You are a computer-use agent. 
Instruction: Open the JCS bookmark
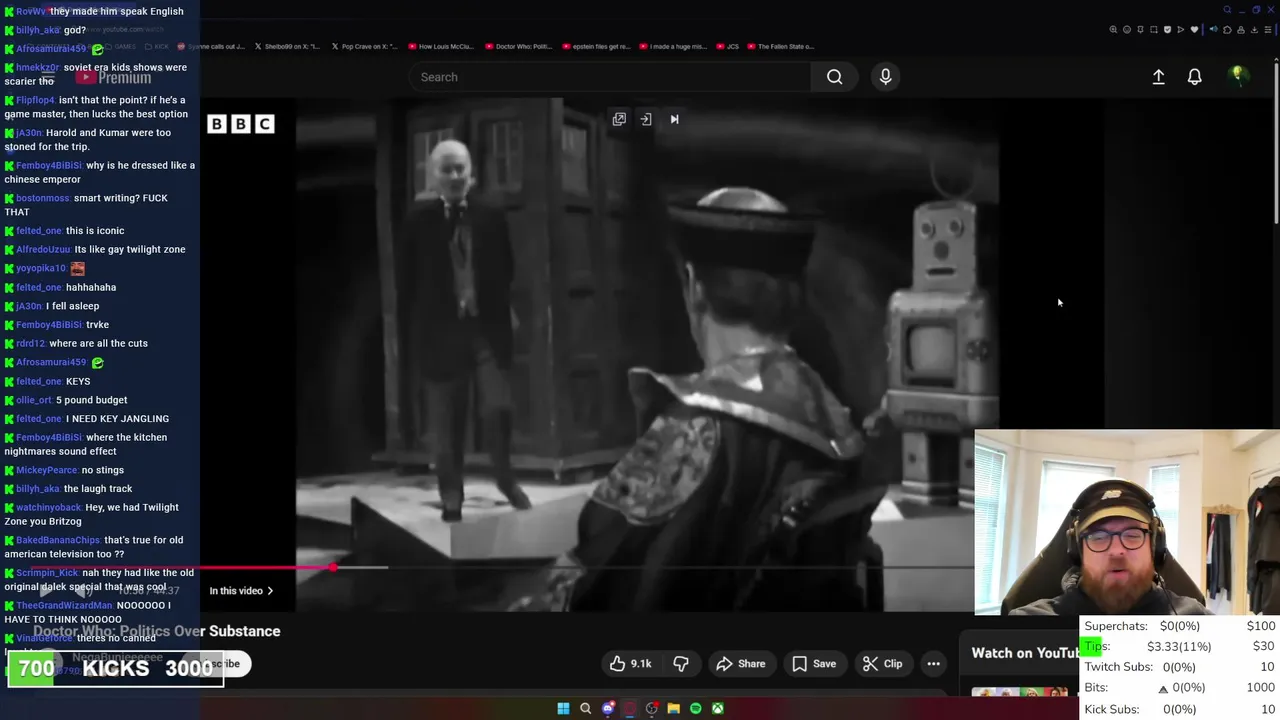tap(727, 46)
